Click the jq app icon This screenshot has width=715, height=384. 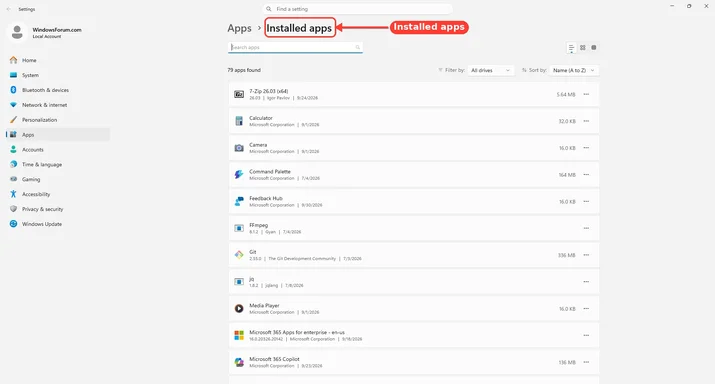click(239, 282)
